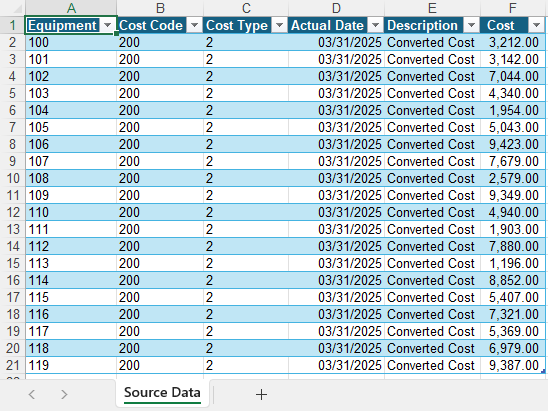This screenshot has width=548, height=411.
Task: Select the entire sheet with the corner triangle
Action: (x=13, y=8)
